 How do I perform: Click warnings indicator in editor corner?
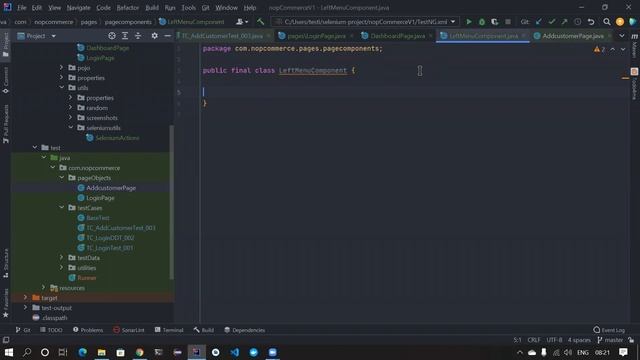[599, 49]
